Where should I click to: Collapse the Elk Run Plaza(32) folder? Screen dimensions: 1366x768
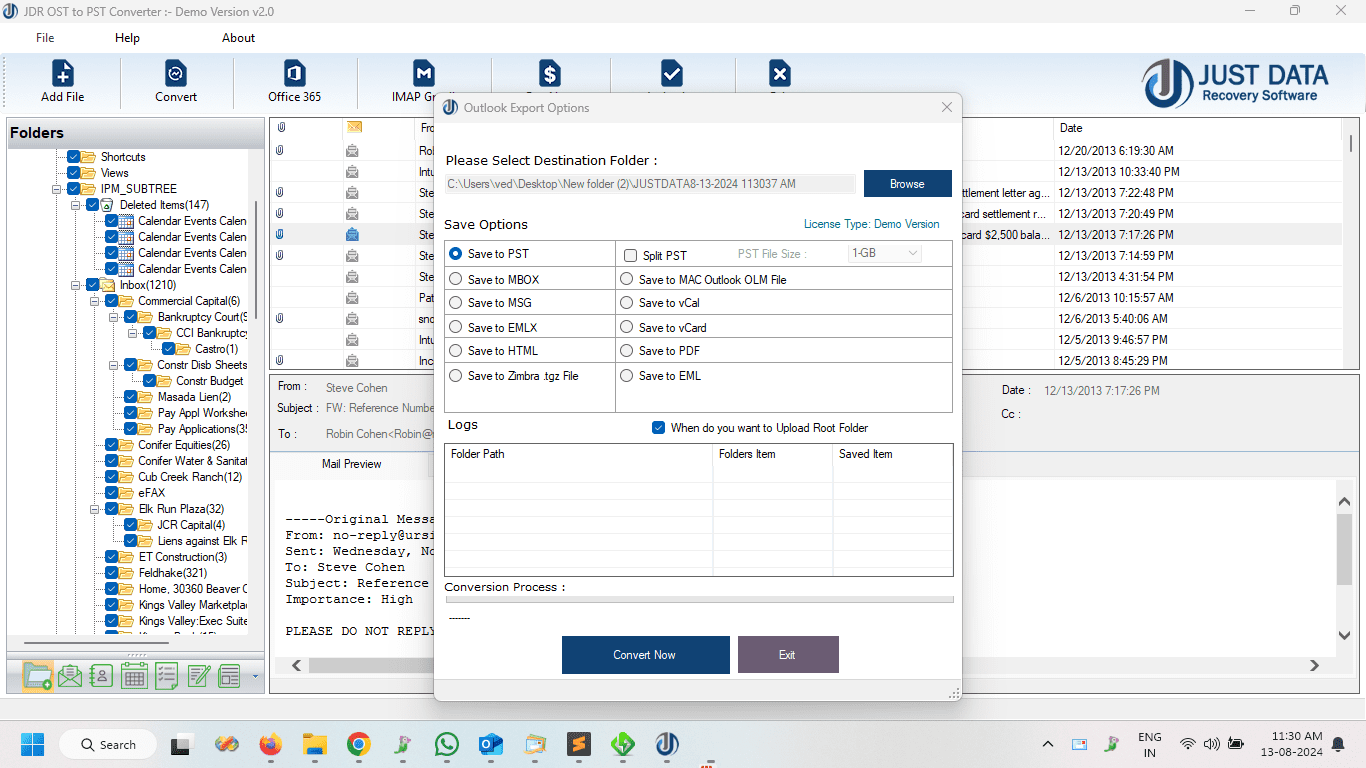(95, 509)
